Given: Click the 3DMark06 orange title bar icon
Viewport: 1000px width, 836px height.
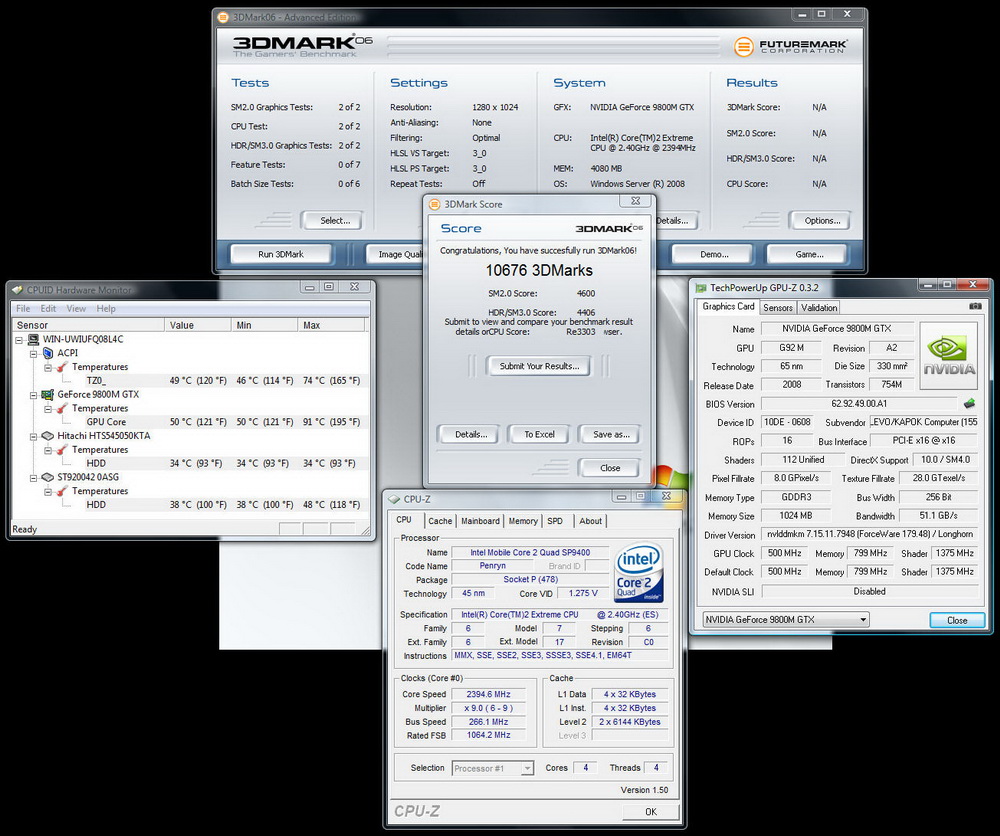Looking at the screenshot, I should pos(223,17).
